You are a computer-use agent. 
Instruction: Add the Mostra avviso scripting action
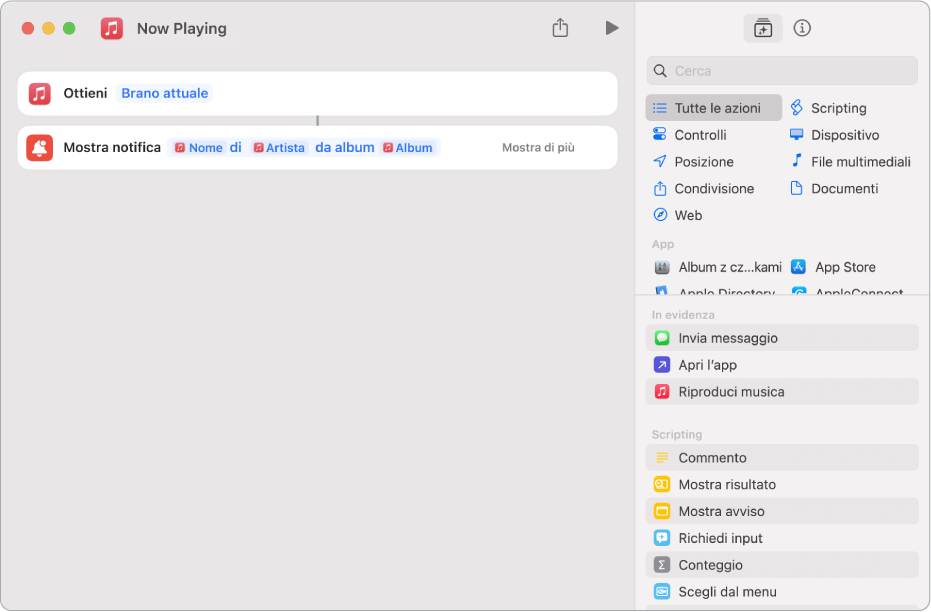coord(721,511)
